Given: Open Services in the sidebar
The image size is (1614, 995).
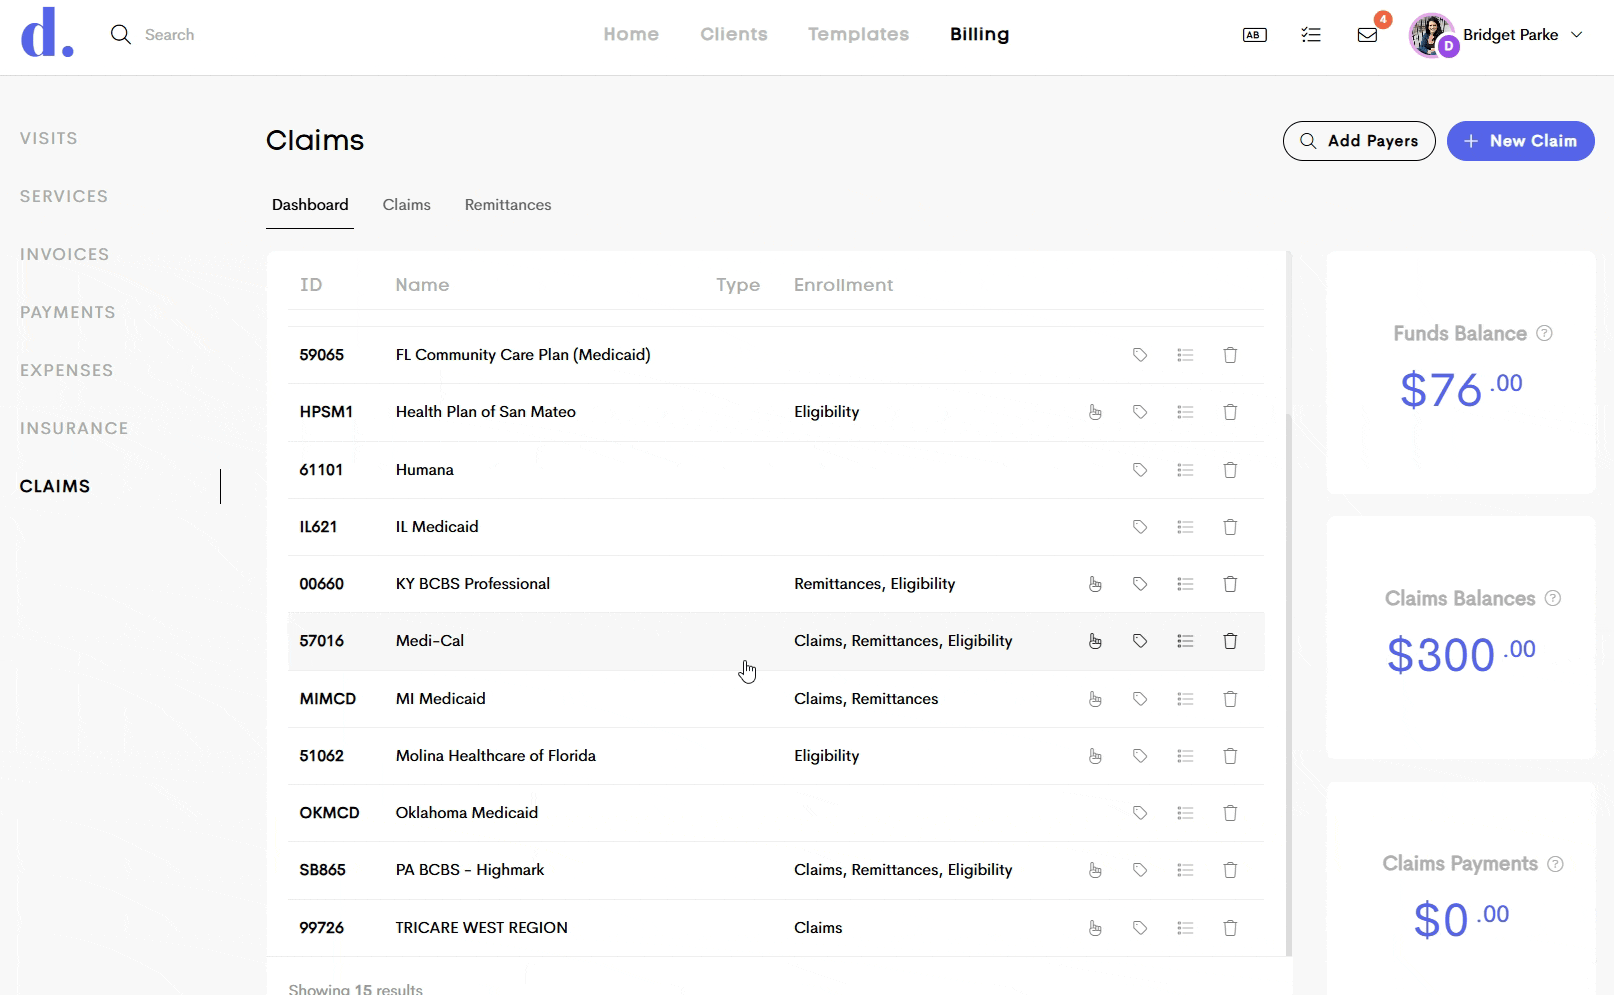Looking at the screenshot, I should [64, 196].
